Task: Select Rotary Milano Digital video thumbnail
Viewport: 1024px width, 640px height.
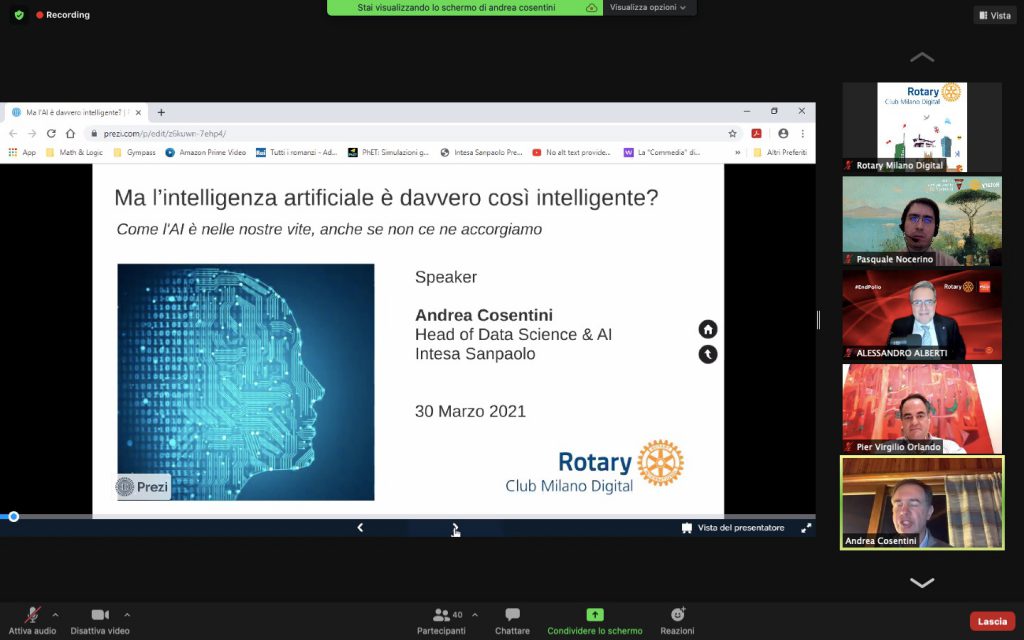Action: coord(921,127)
